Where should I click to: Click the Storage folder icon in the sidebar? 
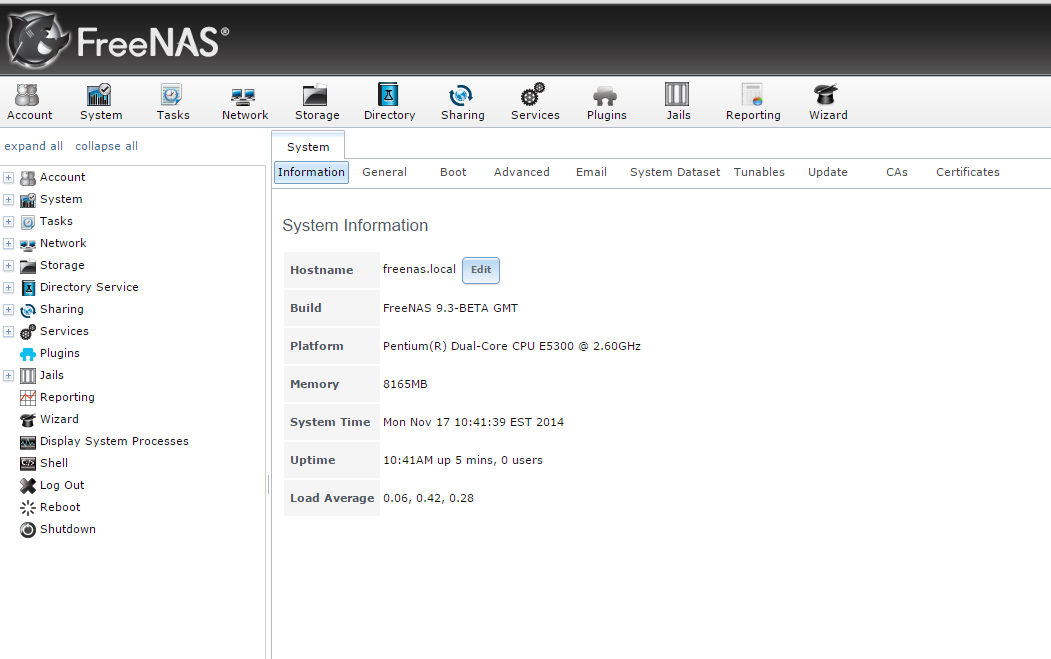27,266
